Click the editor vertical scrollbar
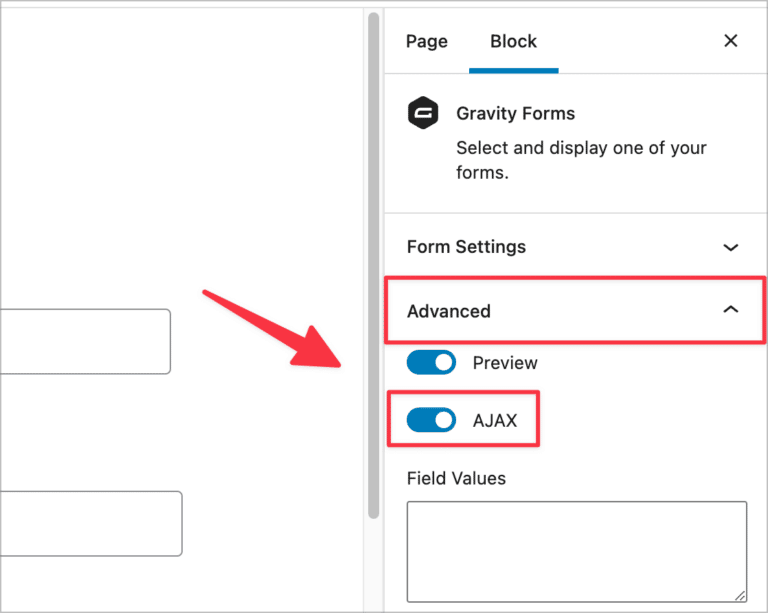This screenshot has height=613, width=768. pyautogui.click(x=373, y=265)
